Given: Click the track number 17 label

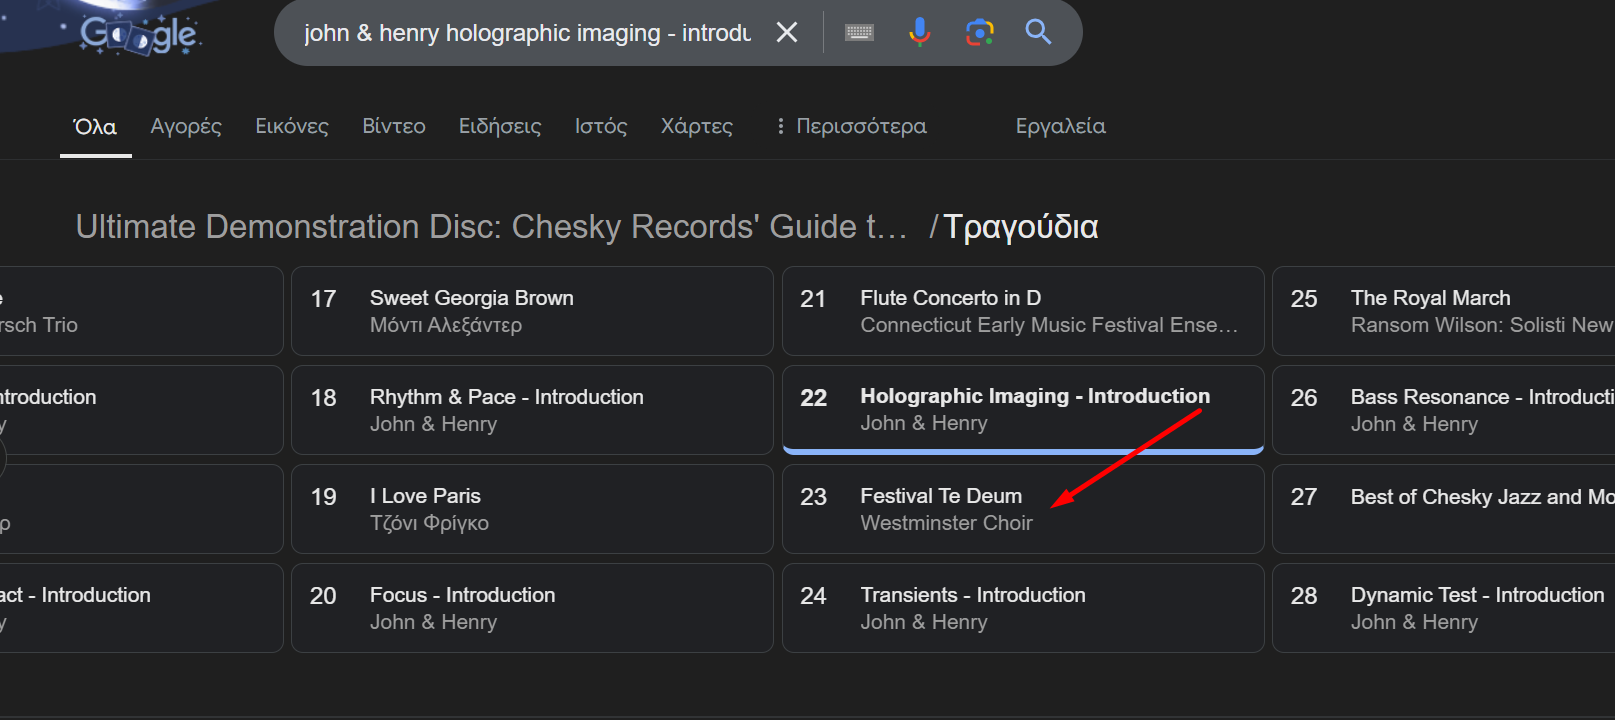Looking at the screenshot, I should [323, 299].
